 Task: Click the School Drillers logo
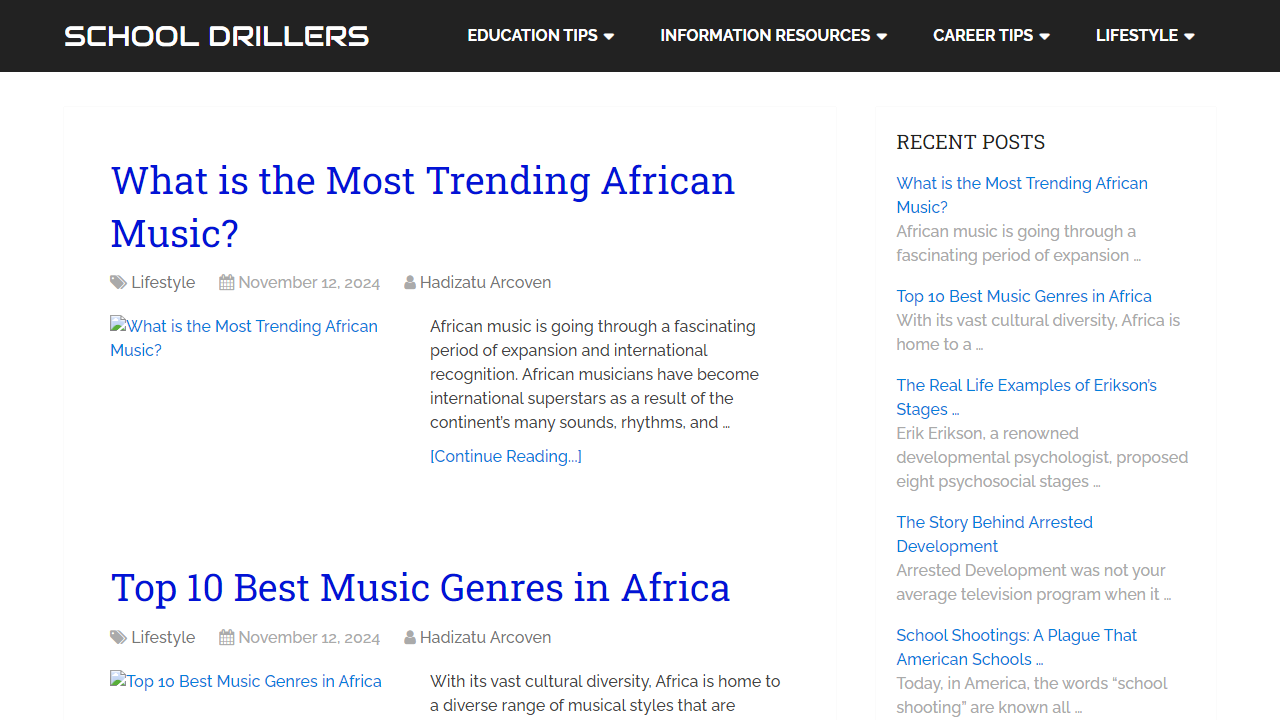[216, 35]
